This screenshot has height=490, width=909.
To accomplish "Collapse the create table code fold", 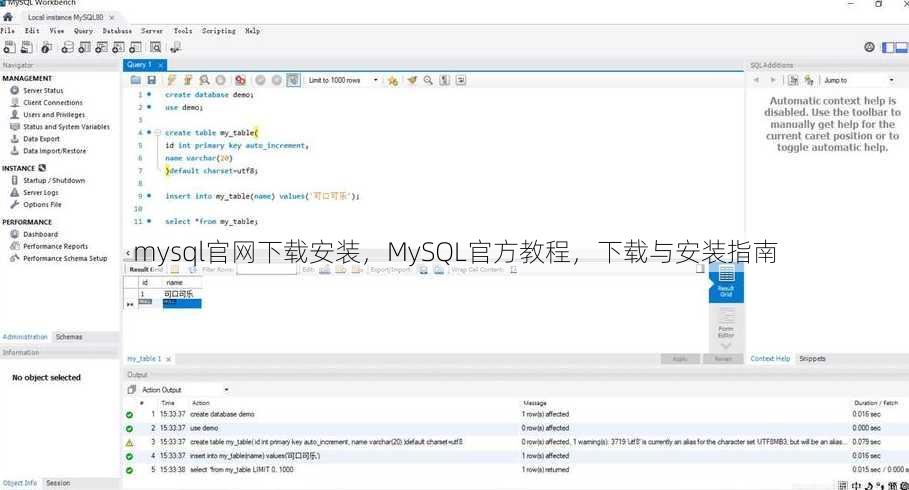I will 157,132.
